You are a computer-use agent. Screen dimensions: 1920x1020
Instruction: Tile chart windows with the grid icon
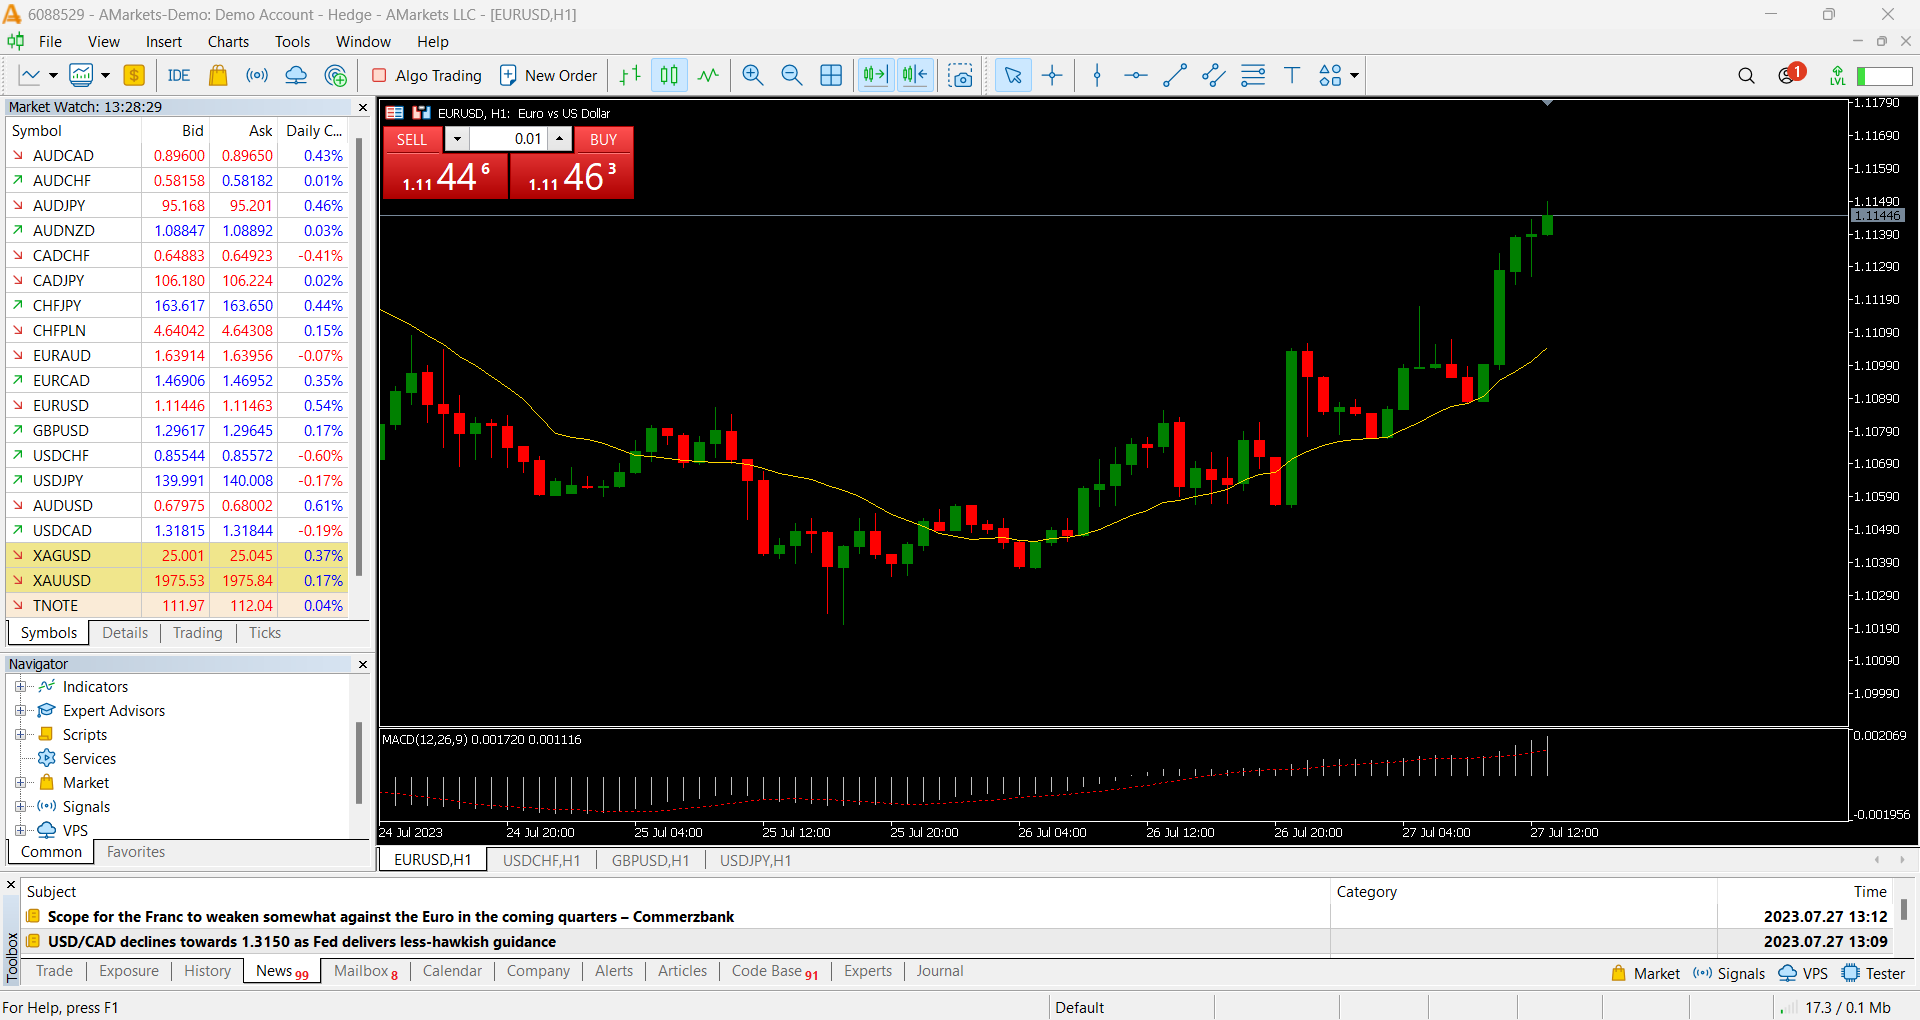point(831,75)
